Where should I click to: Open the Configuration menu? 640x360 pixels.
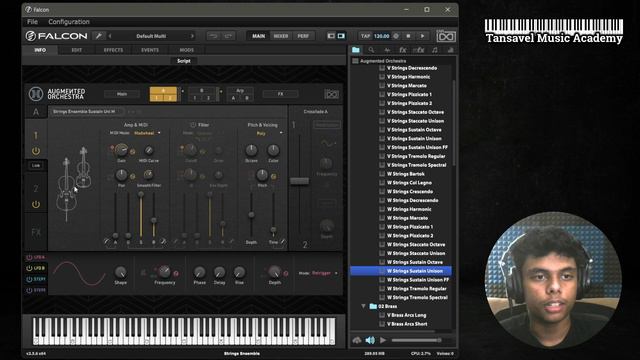pyautogui.click(x=69, y=22)
